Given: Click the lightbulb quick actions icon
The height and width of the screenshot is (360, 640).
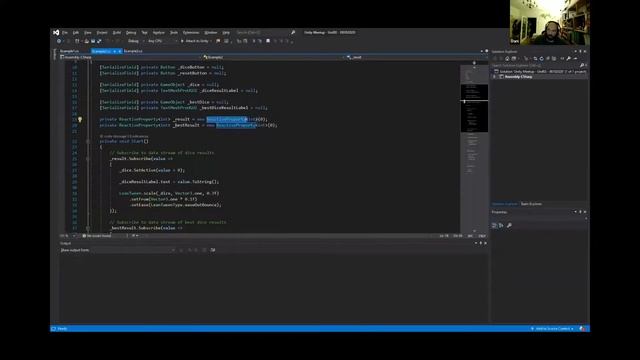Looking at the screenshot, I should click(80, 120).
